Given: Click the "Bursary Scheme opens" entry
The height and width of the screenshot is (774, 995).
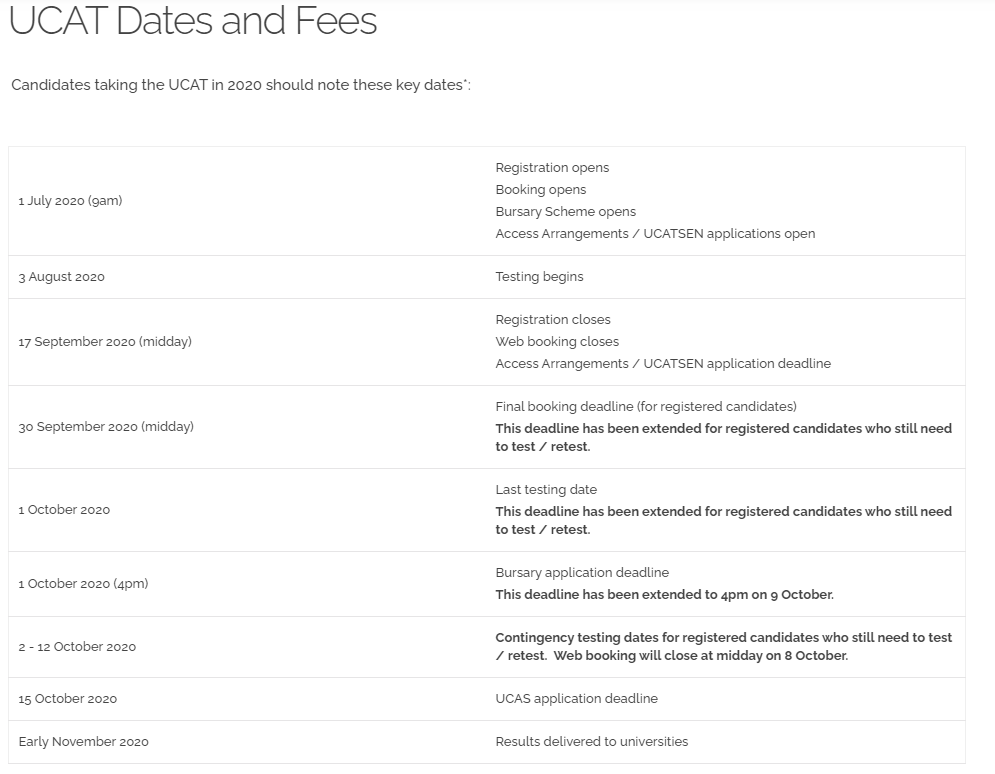Looking at the screenshot, I should coord(565,212).
